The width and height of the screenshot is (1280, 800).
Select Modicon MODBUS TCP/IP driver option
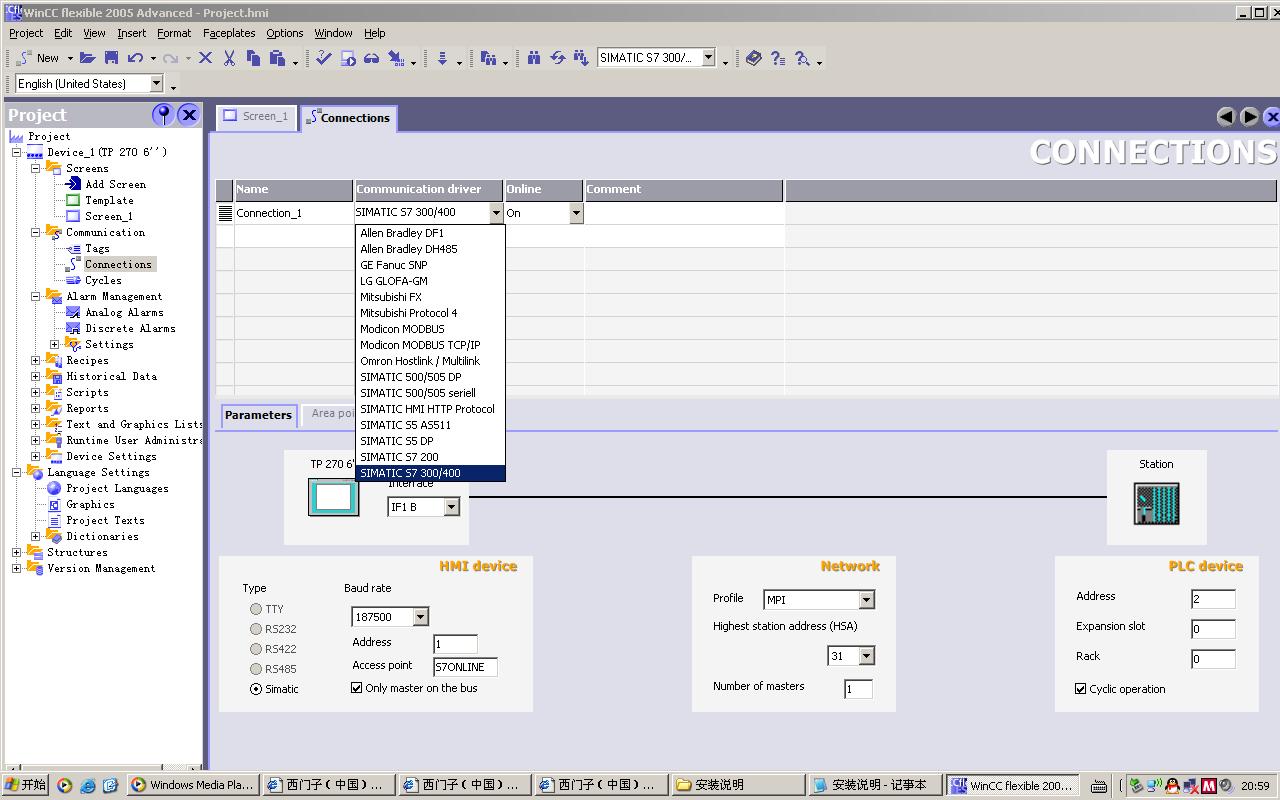420,345
